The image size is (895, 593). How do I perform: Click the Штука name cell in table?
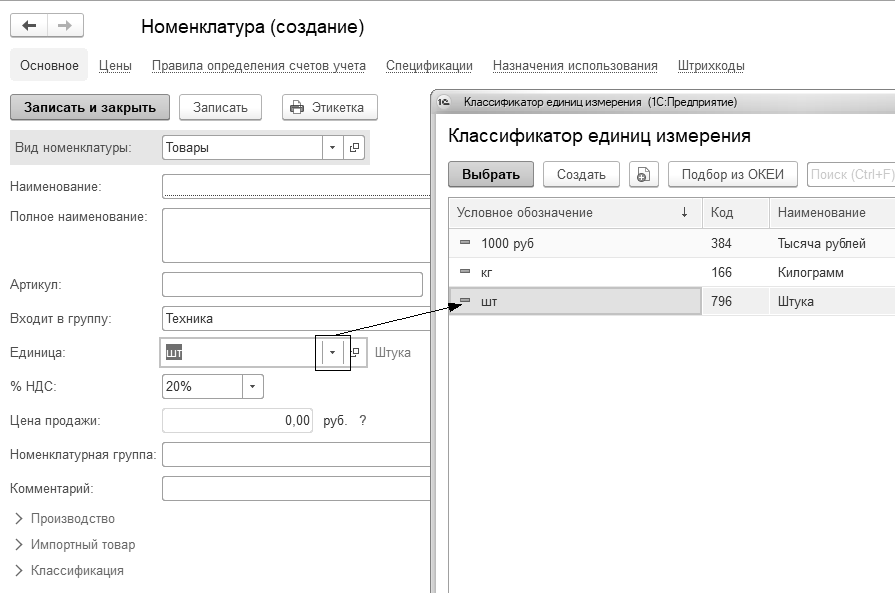point(832,301)
